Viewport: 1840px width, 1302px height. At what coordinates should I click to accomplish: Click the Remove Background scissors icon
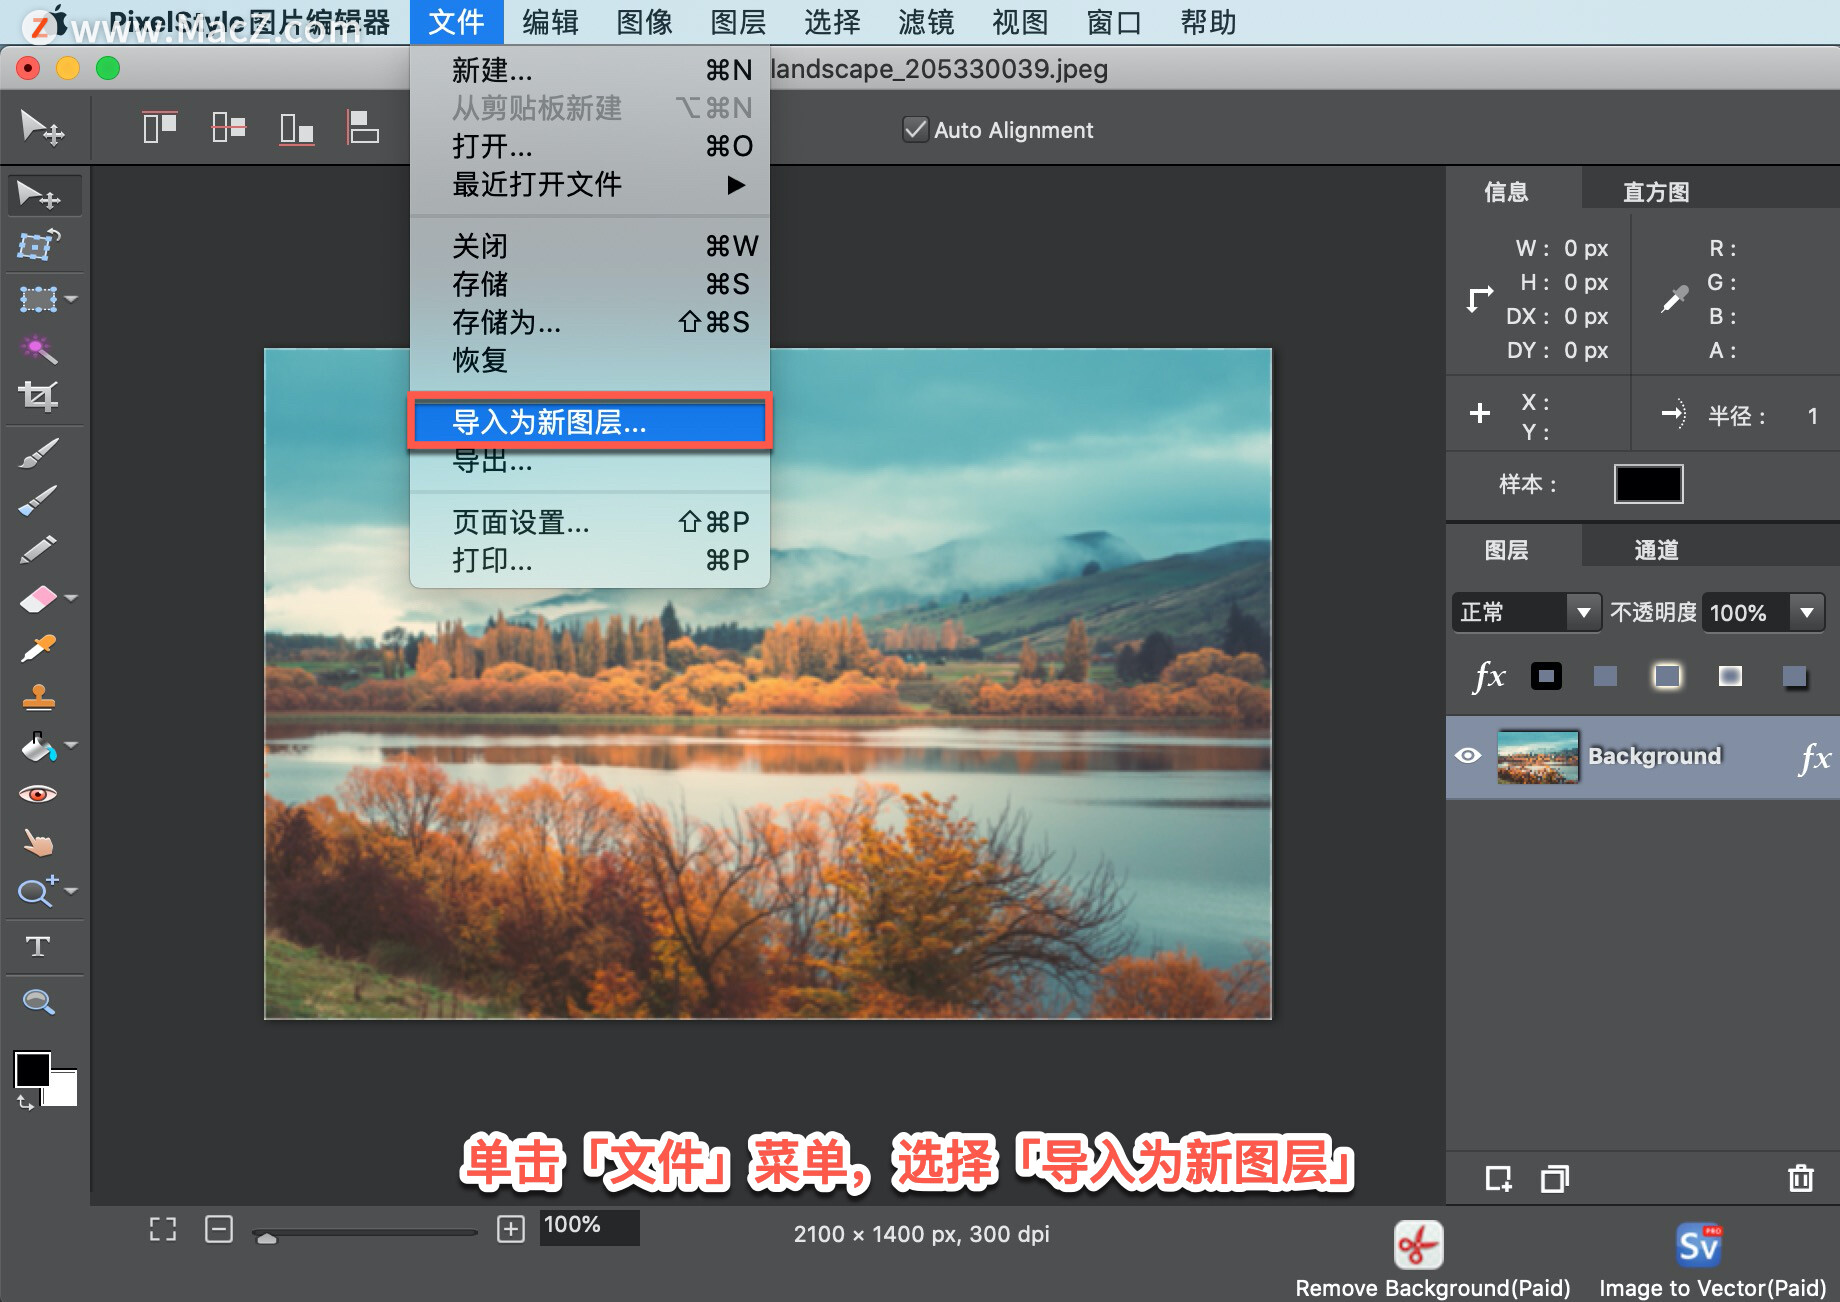(1418, 1245)
